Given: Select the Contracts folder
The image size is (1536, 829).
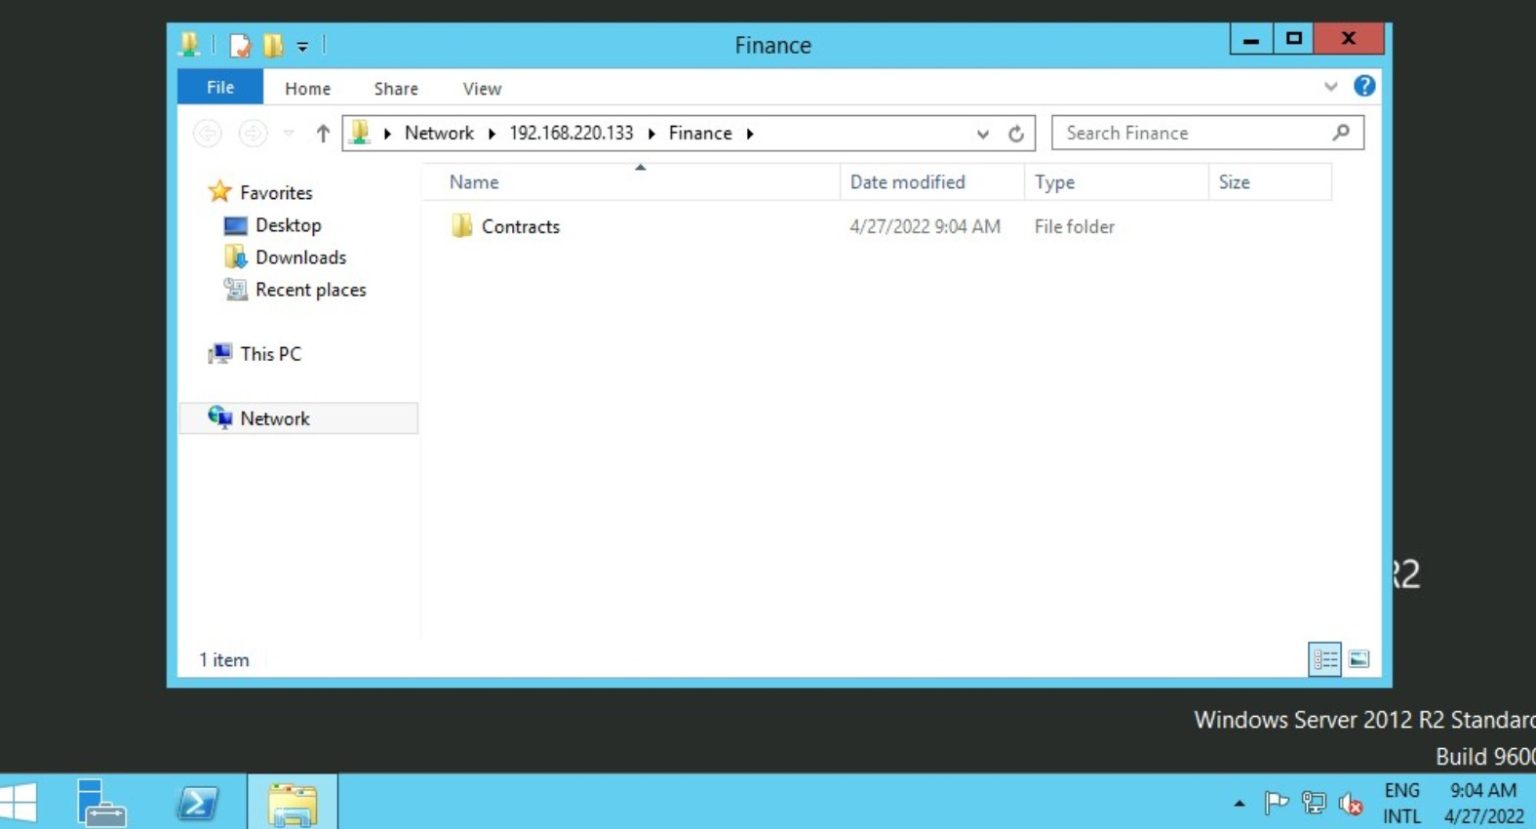Looking at the screenshot, I should point(520,227).
